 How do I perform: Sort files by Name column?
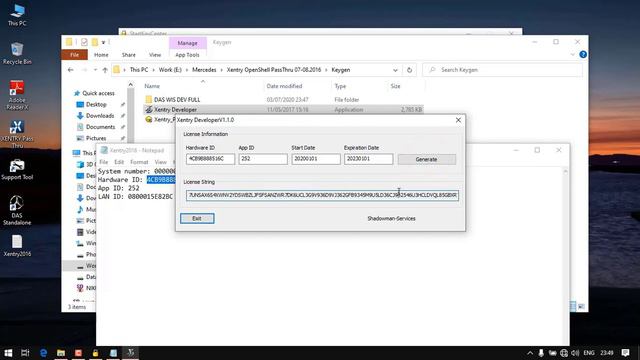(152, 86)
